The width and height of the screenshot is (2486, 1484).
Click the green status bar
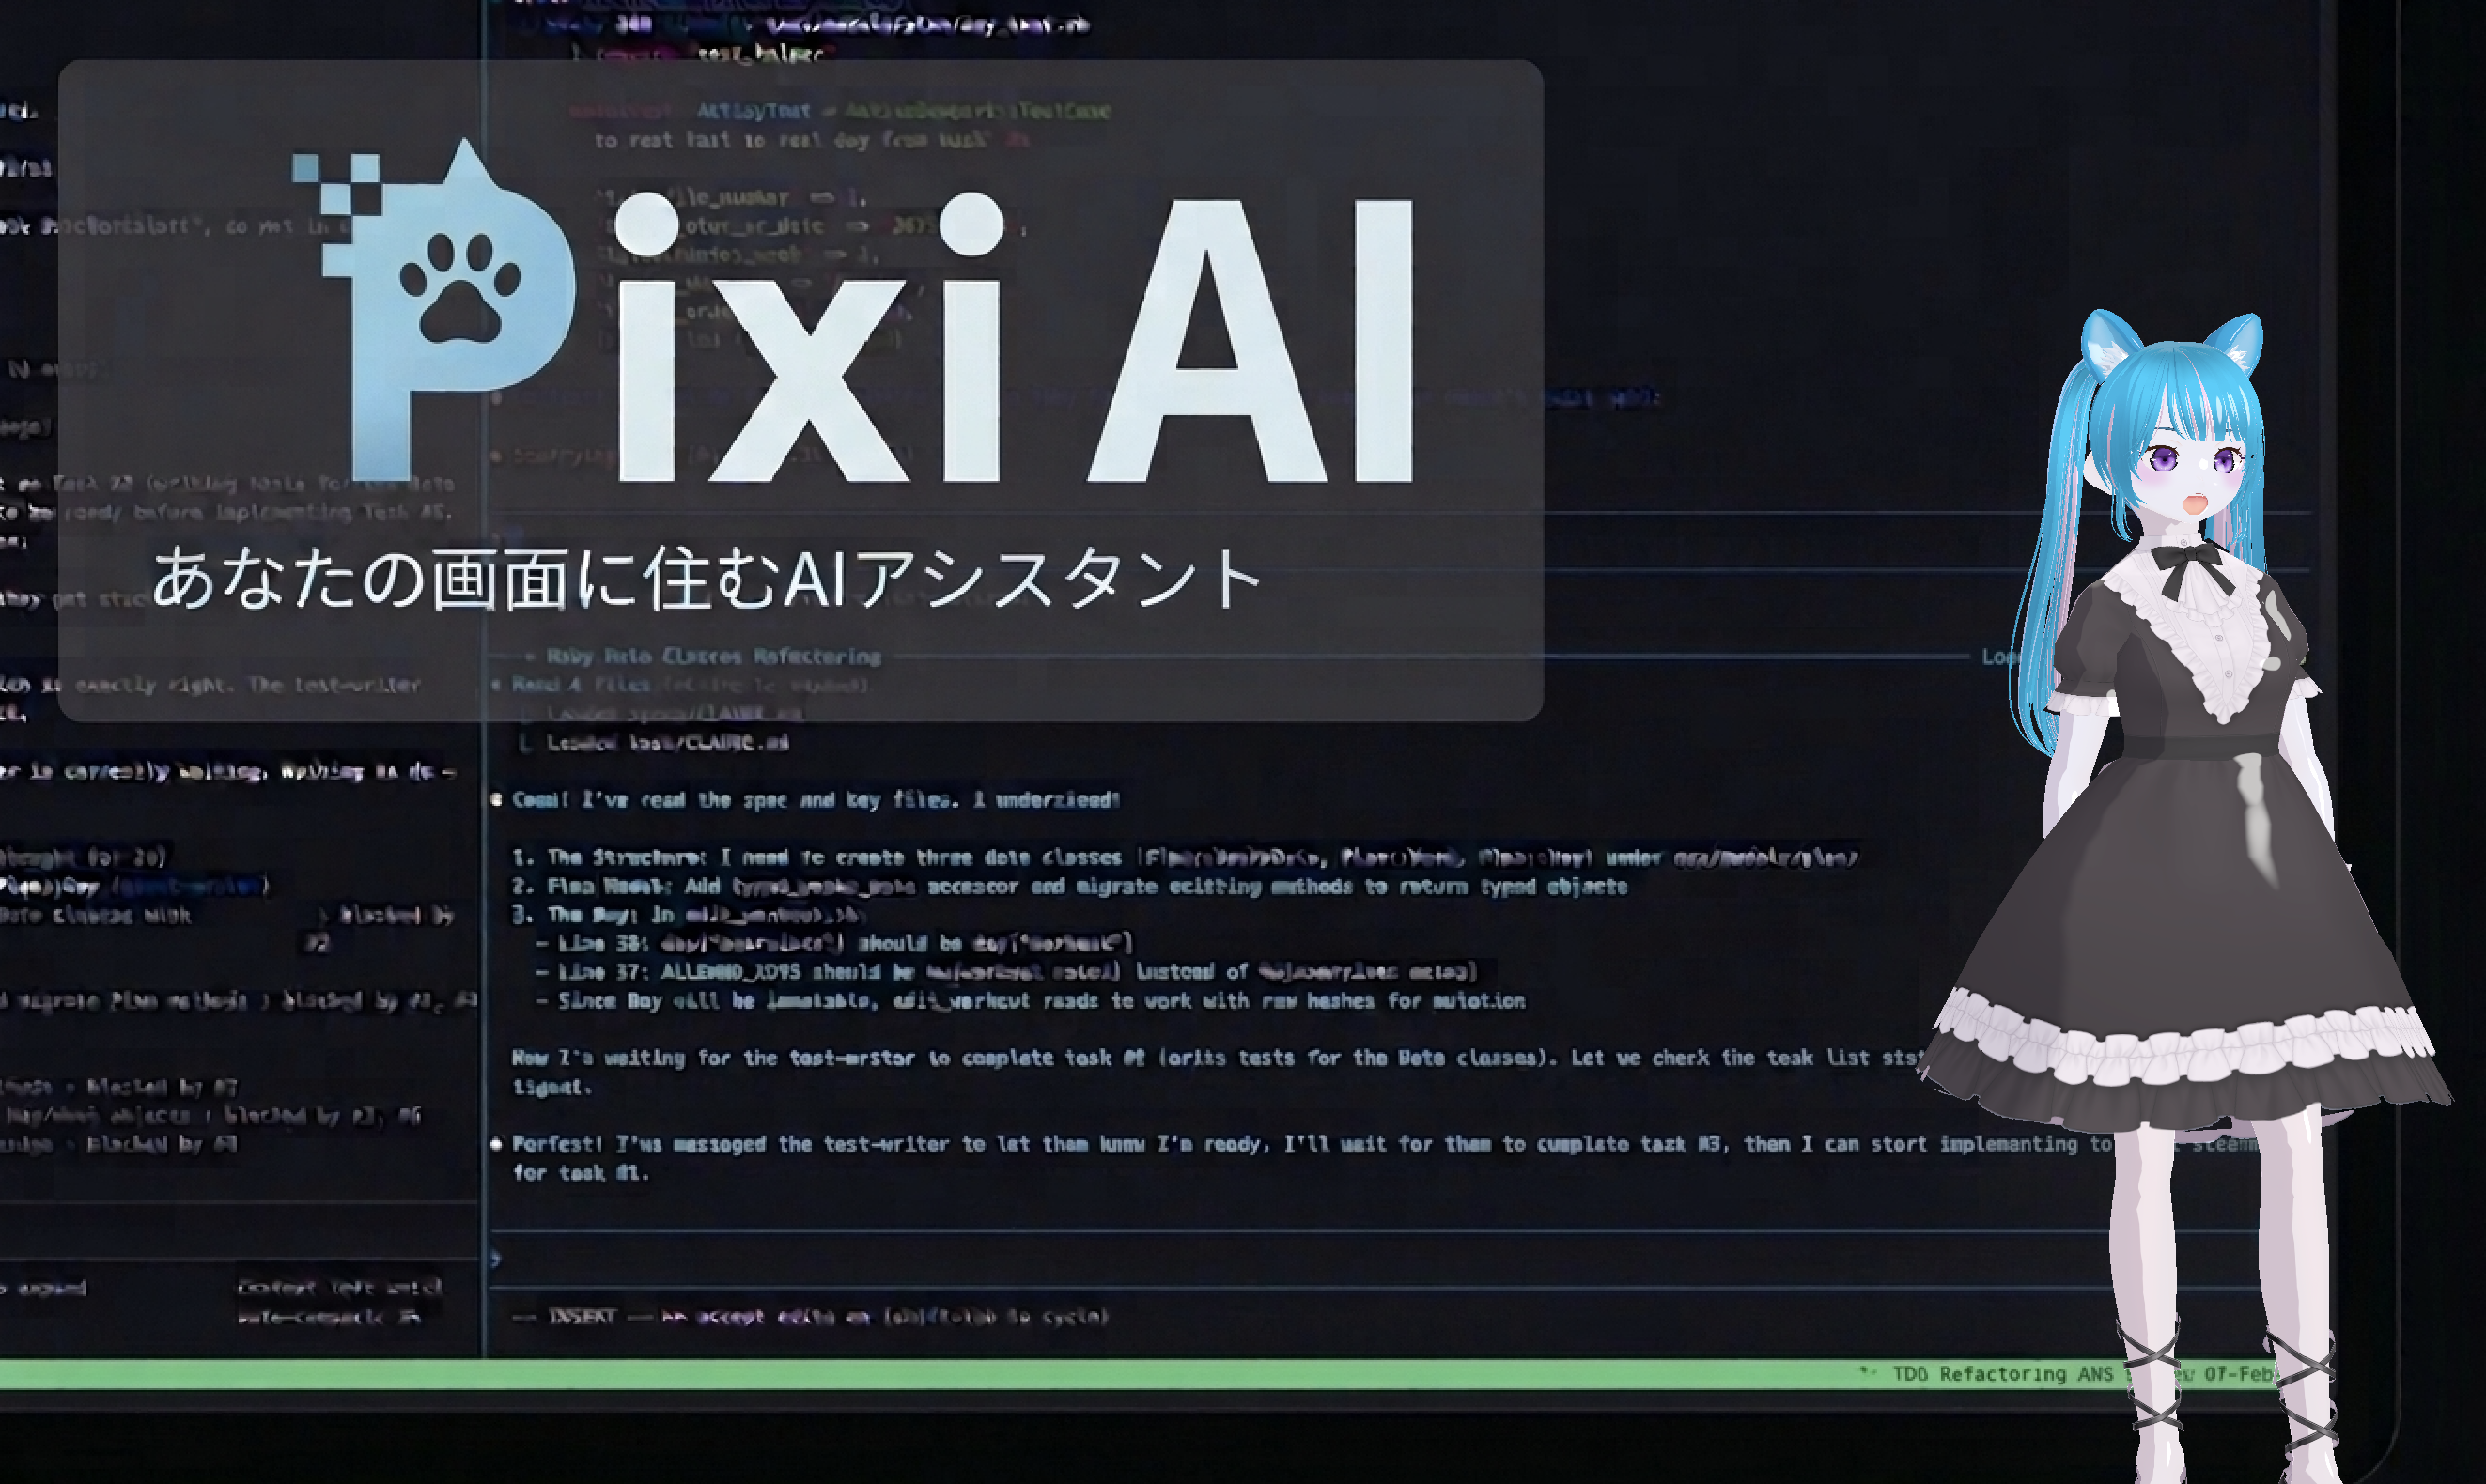(x=900, y=1374)
